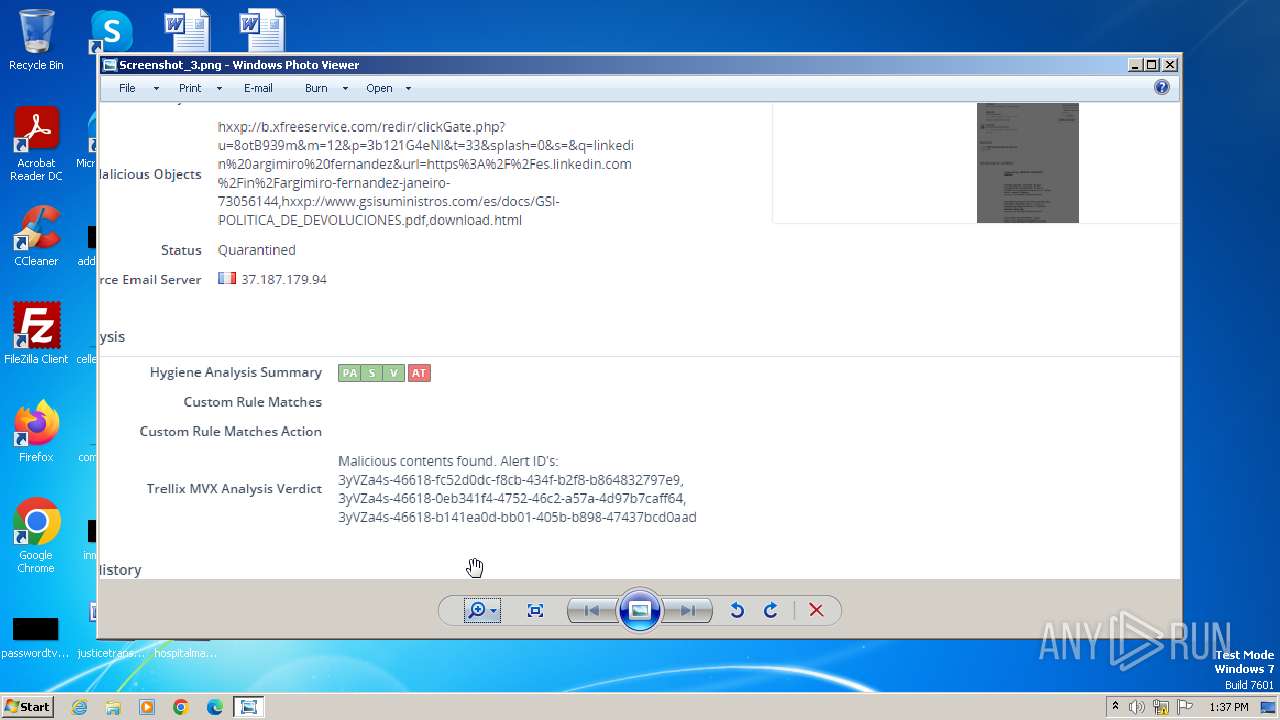Viewport: 1280px width, 720px height.
Task: Click the green V hygiene badge
Action: point(394,373)
